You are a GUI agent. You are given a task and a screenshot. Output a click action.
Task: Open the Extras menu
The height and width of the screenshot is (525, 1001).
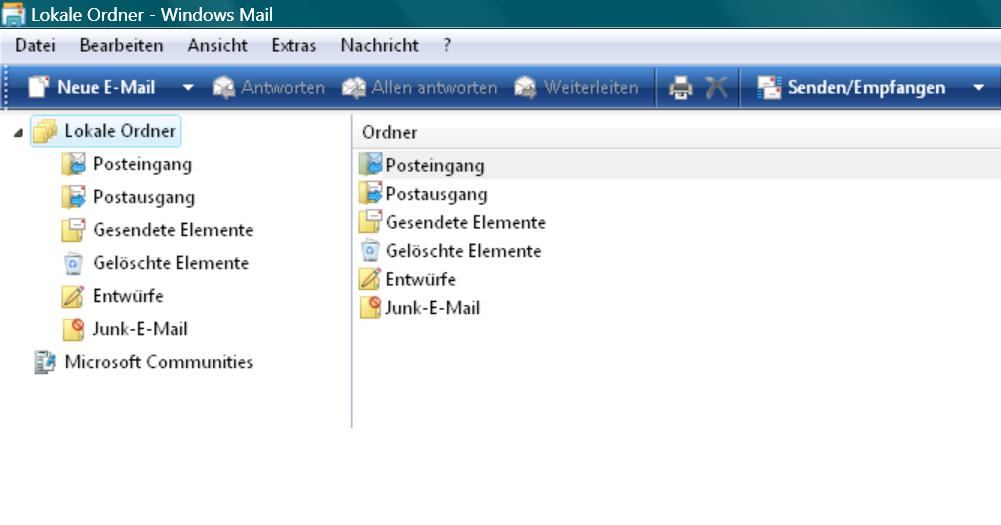[x=294, y=45]
